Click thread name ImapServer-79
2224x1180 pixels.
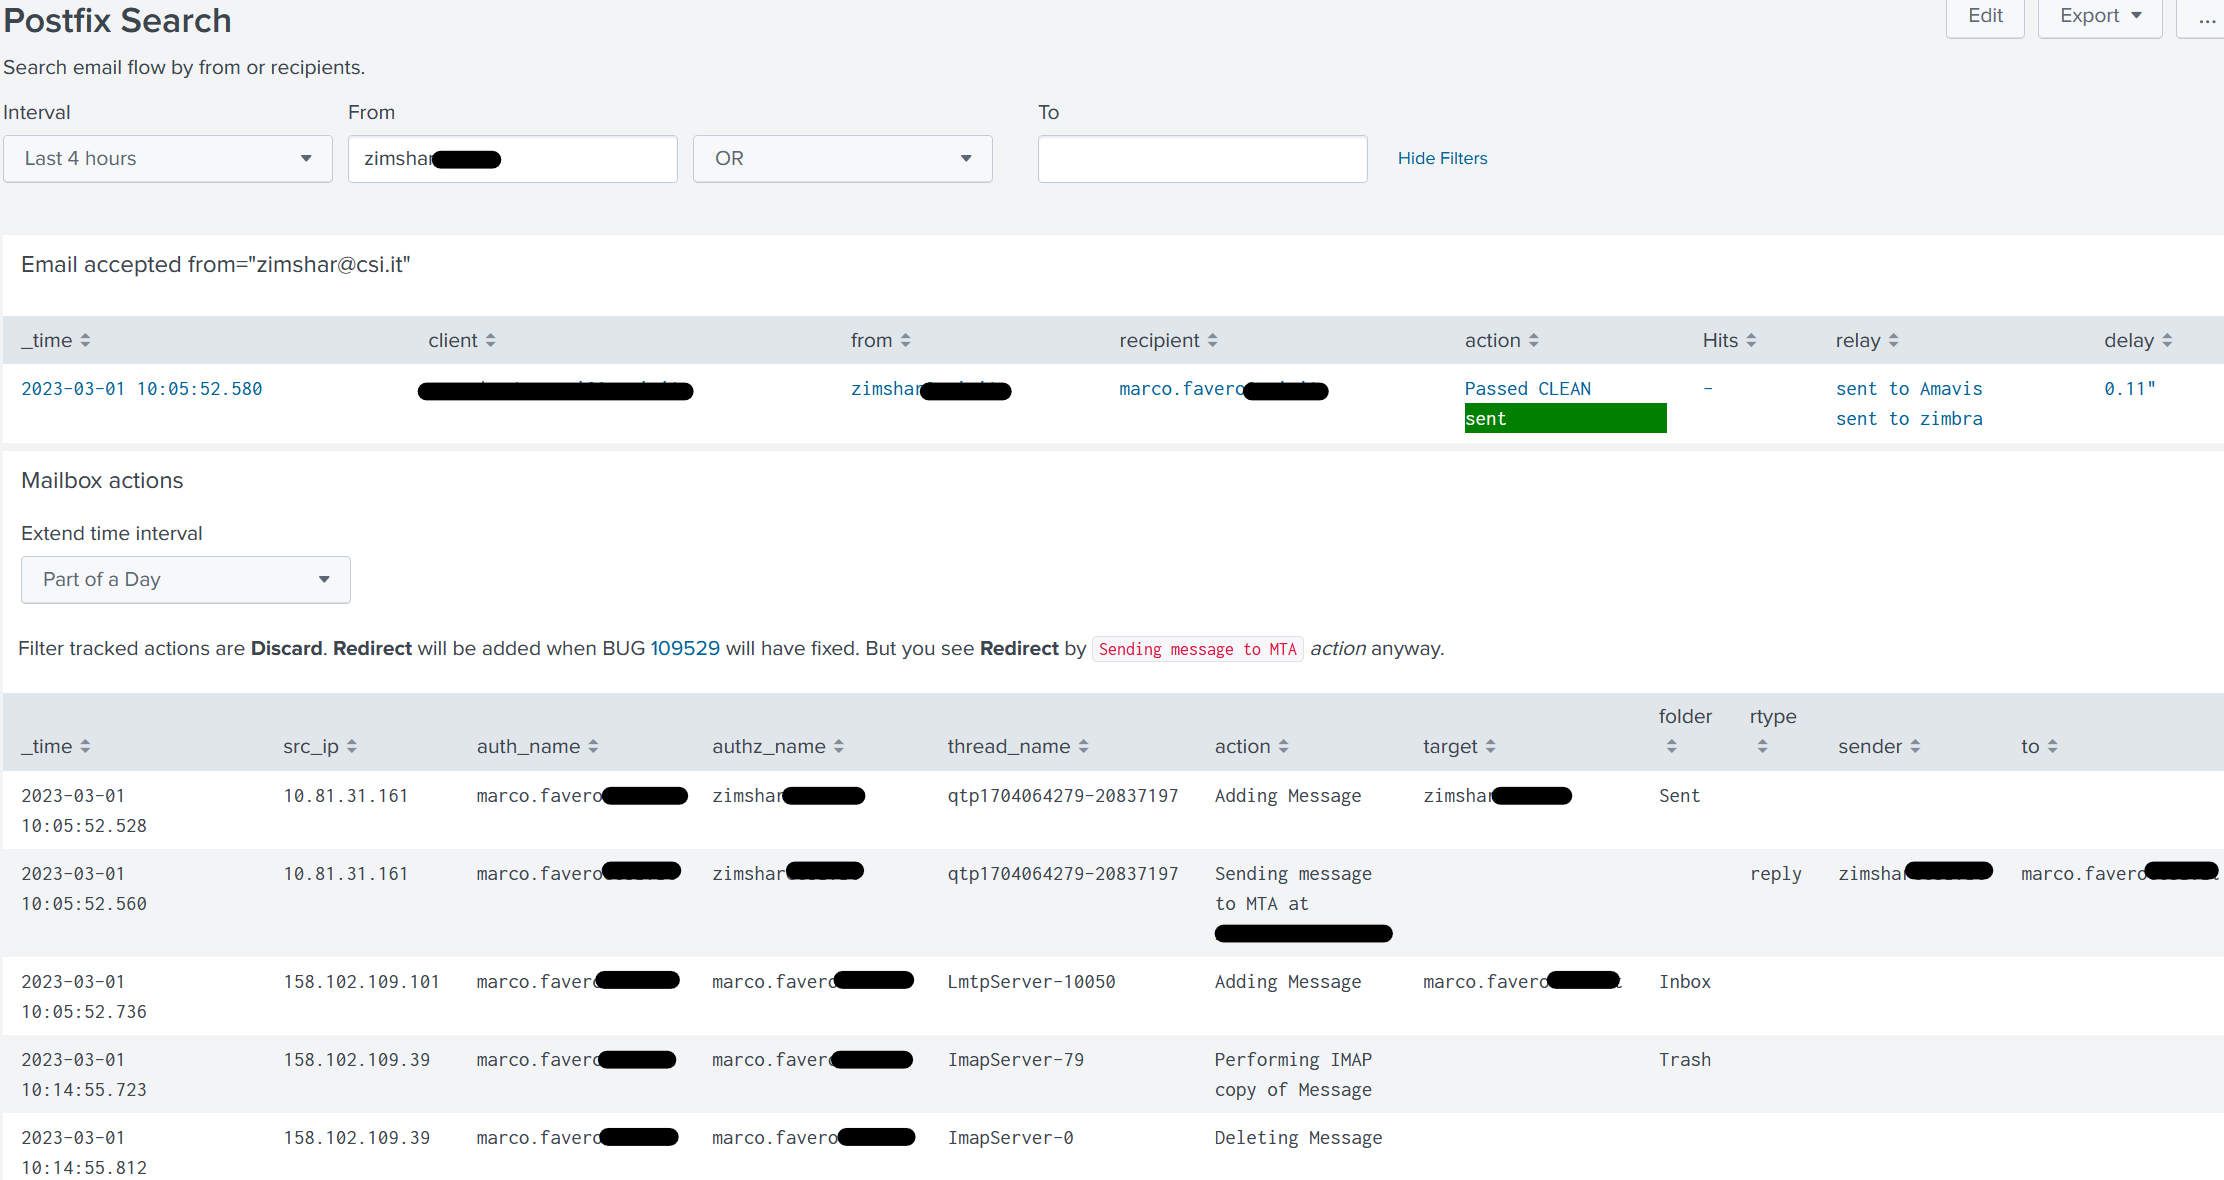point(1015,1060)
